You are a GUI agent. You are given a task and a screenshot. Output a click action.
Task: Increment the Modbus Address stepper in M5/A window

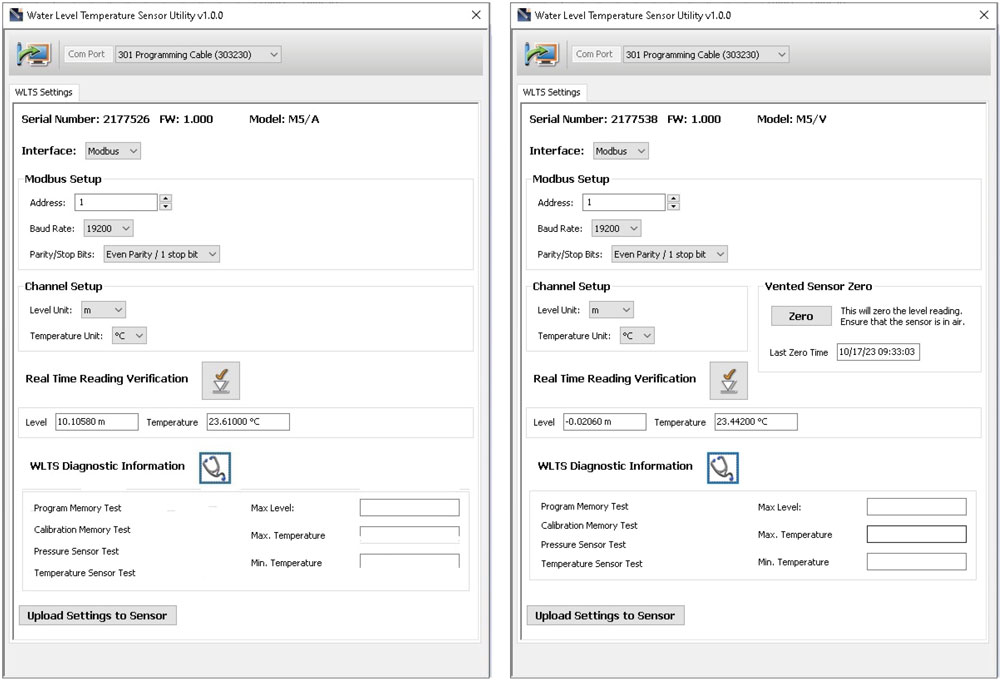click(x=166, y=199)
